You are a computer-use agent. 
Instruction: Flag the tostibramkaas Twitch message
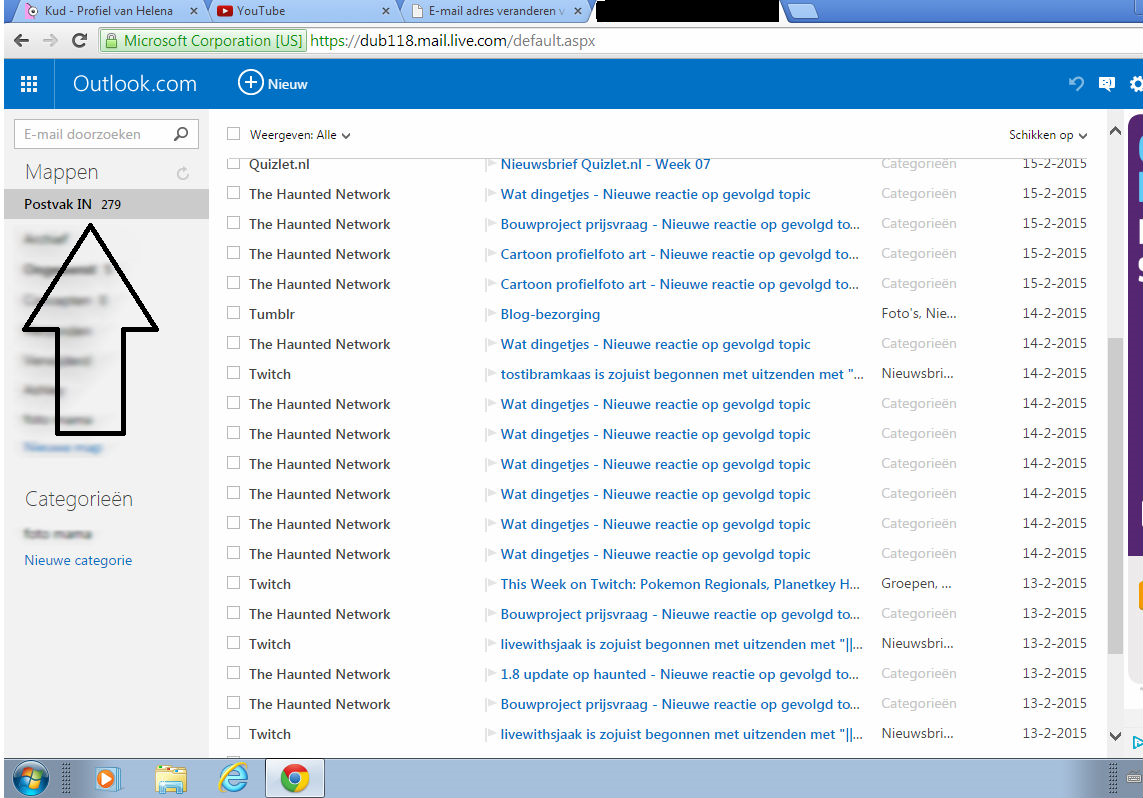pyautogui.click(x=491, y=374)
